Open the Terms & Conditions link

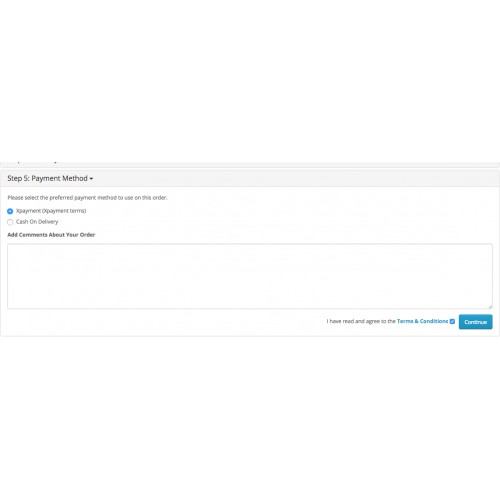click(x=422, y=321)
